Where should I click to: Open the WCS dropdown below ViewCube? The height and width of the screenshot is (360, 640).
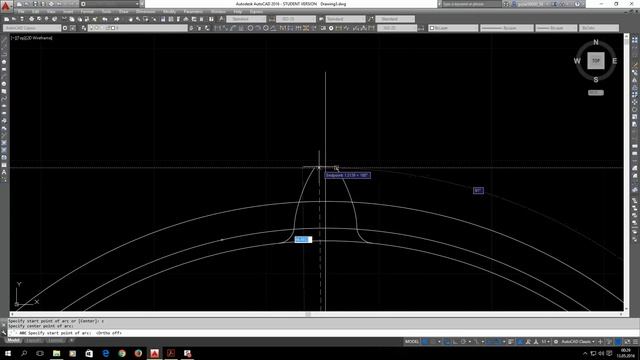point(596,93)
